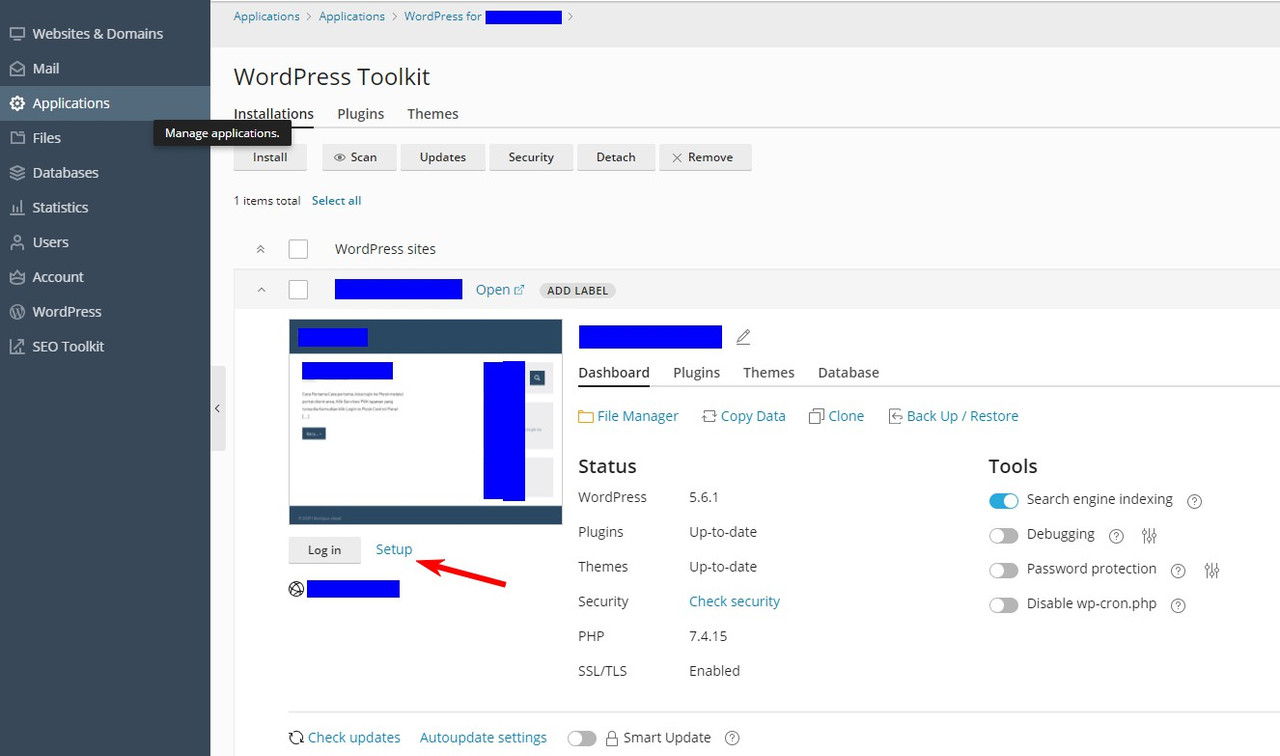Open the Statistics section label
1280x756 pixels.
(x=60, y=208)
